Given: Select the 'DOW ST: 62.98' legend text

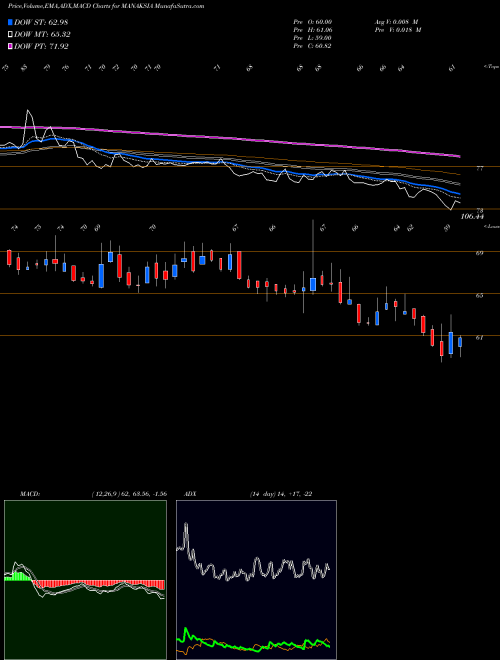Looking at the screenshot, I should coord(41,22).
